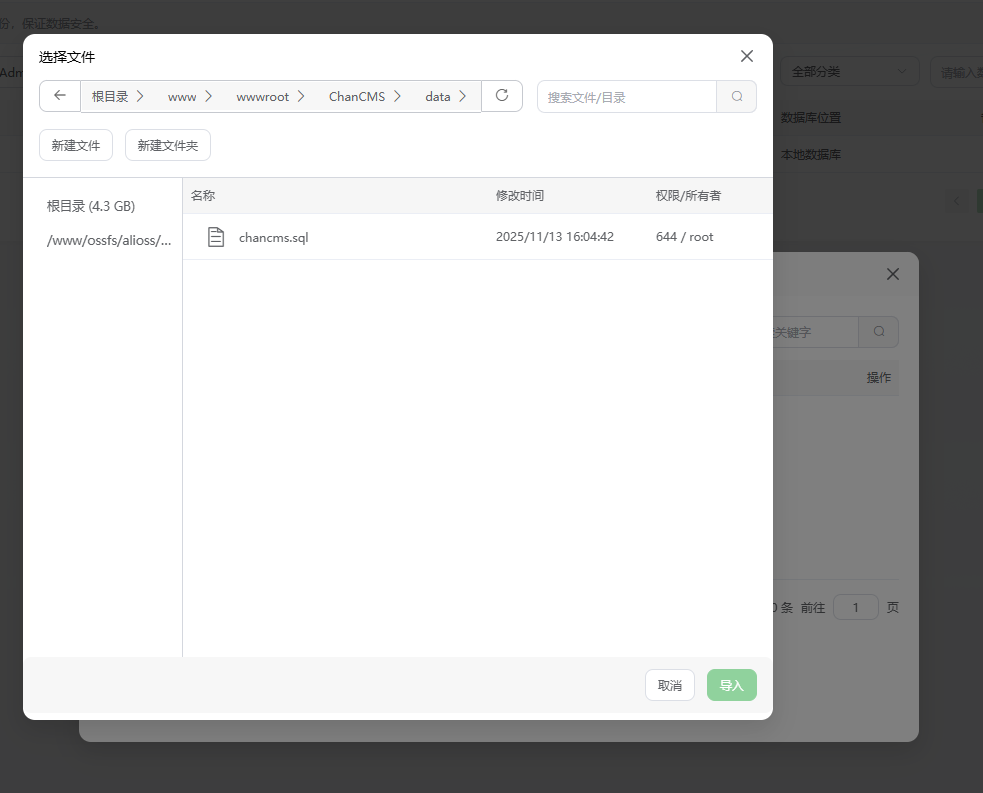Image resolution: width=983 pixels, height=793 pixels.
Task: Click the green 导入 button
Action: point(731,685)
